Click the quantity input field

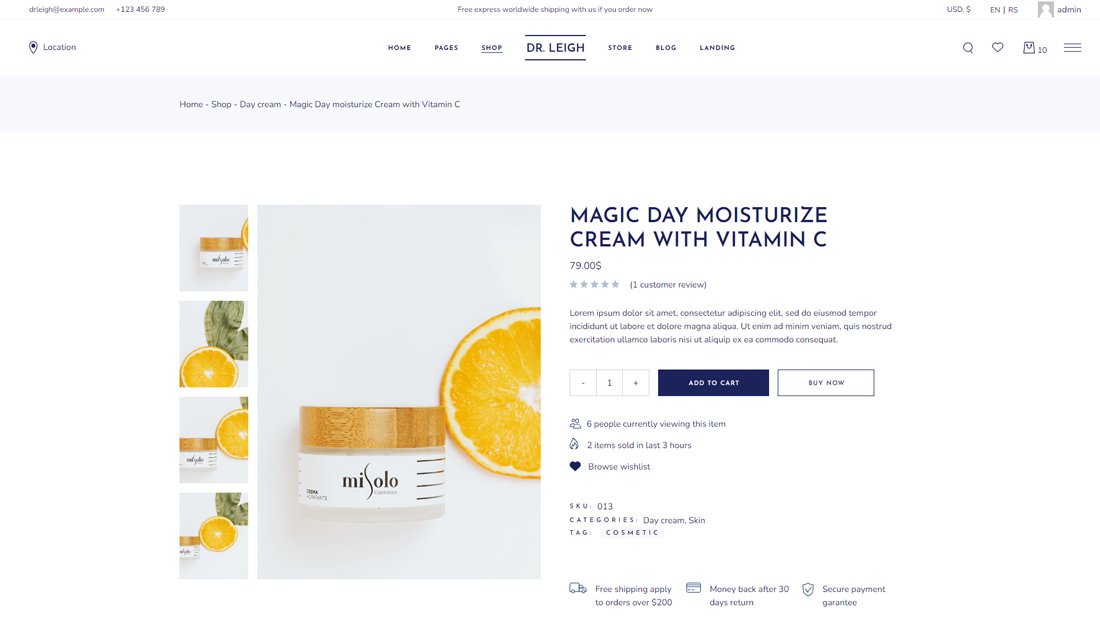609,383
